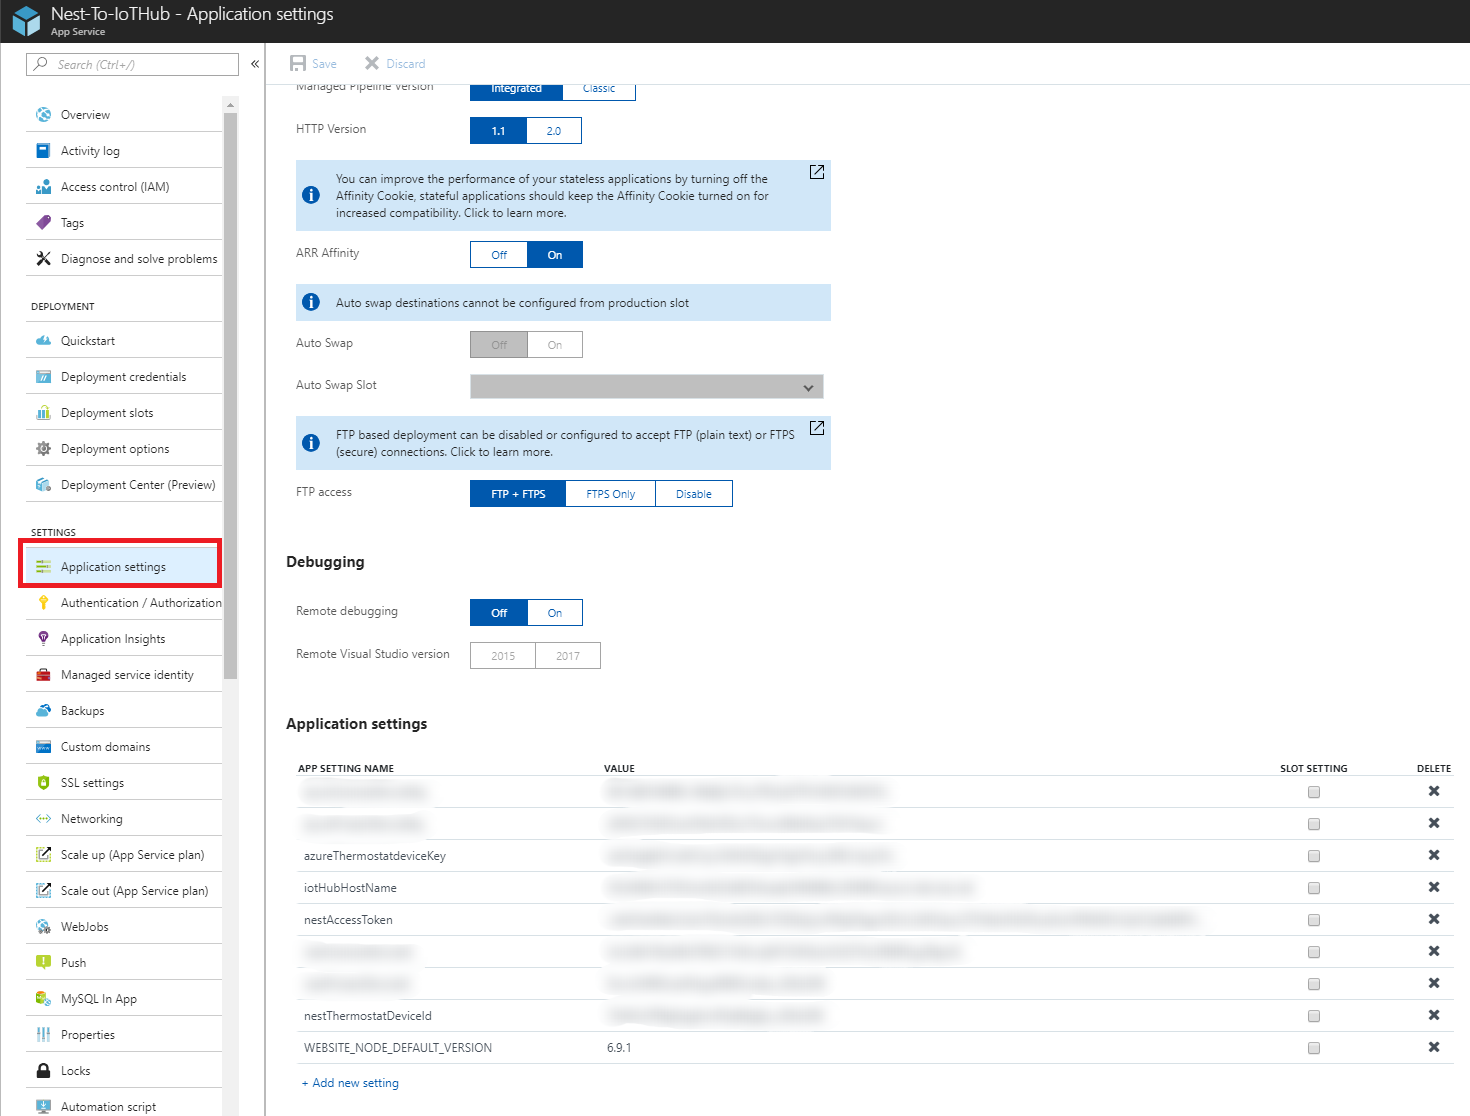Check slot setting for nestAccessToken
The image size is (1470, 1116).
(x=1314, y=920)
